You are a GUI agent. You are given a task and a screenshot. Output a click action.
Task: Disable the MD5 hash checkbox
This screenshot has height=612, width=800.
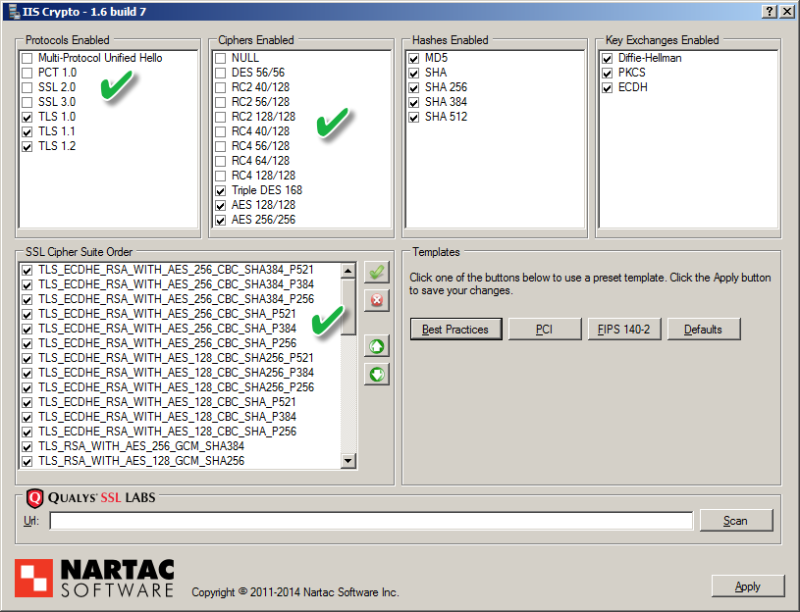[x=414, y=58]
